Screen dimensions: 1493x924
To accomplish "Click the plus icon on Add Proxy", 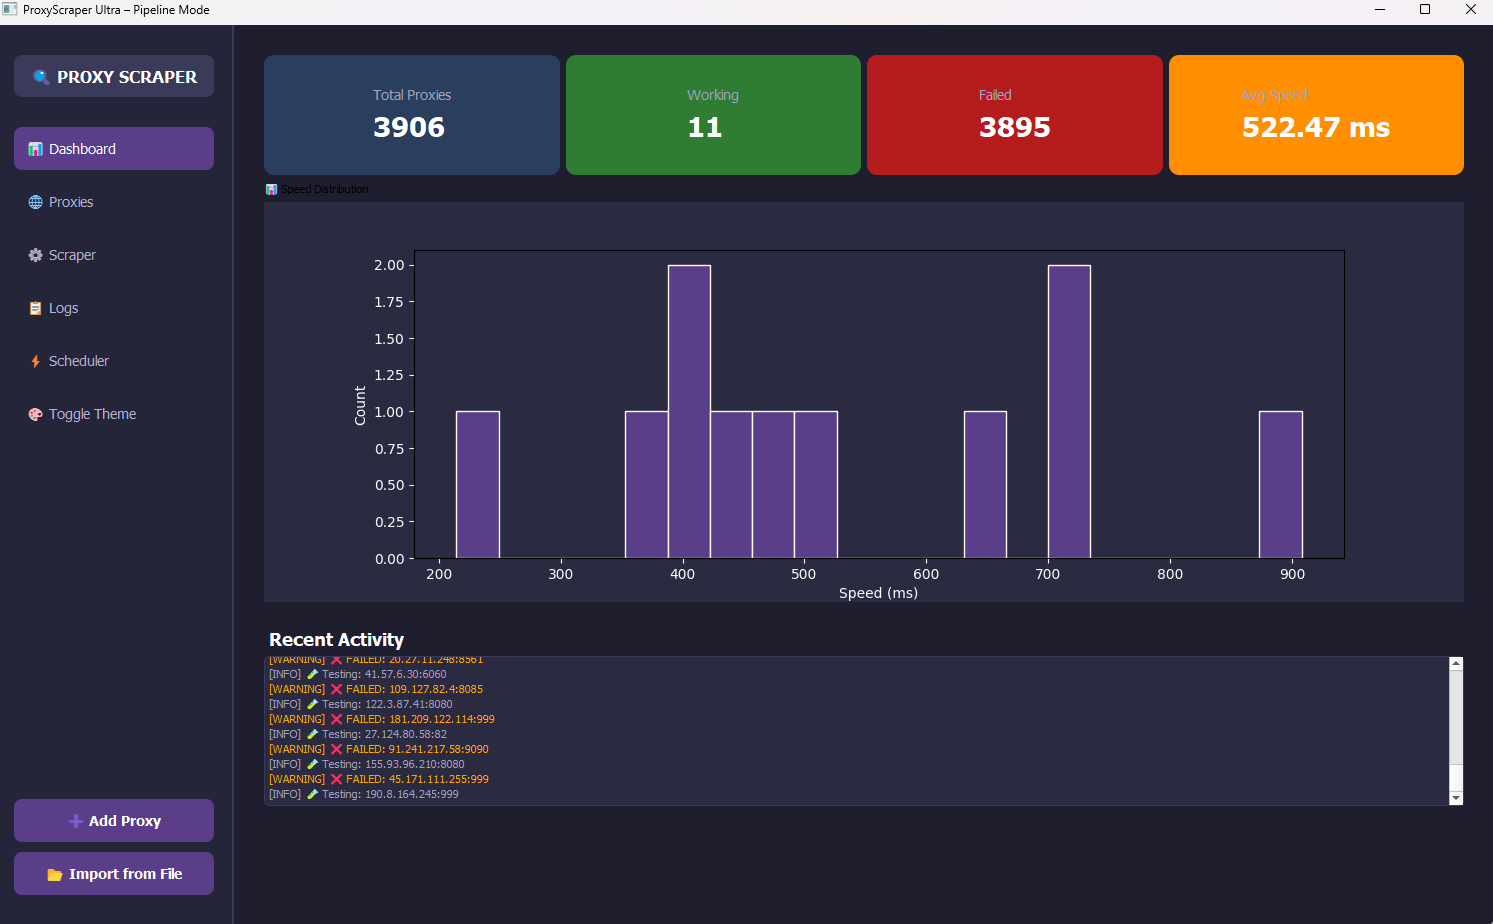I will 76,821.
